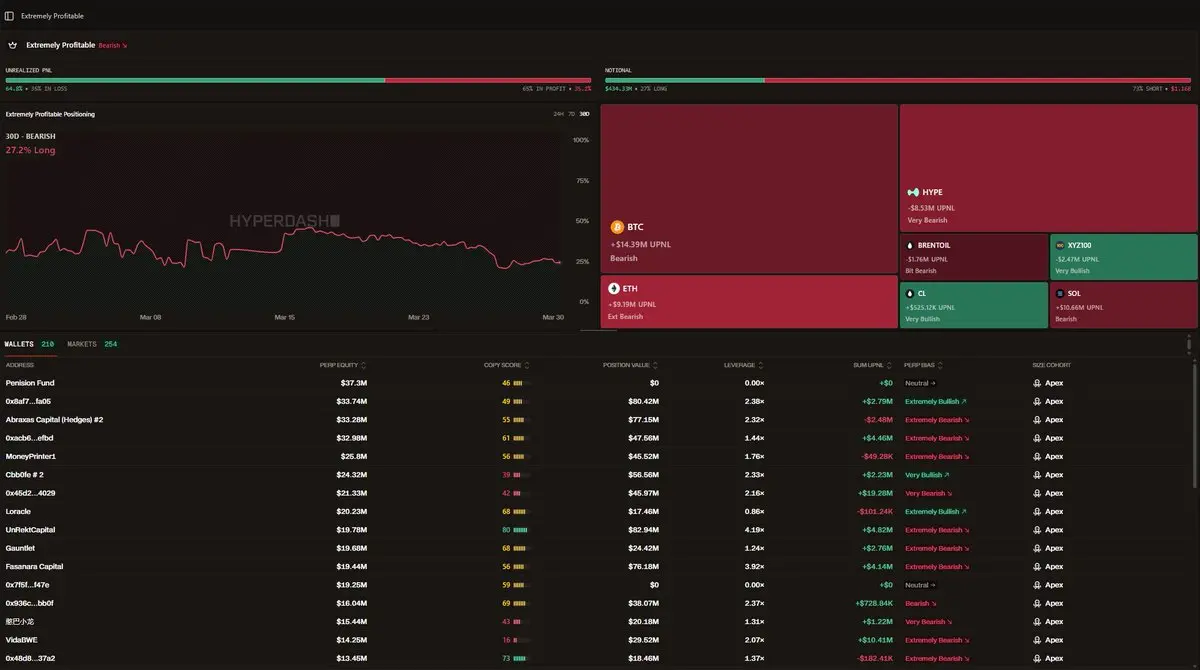Click the Apex cohort icon in Penision Fund row
This screenshot has width=1200, height=670.
point(1037,383)
